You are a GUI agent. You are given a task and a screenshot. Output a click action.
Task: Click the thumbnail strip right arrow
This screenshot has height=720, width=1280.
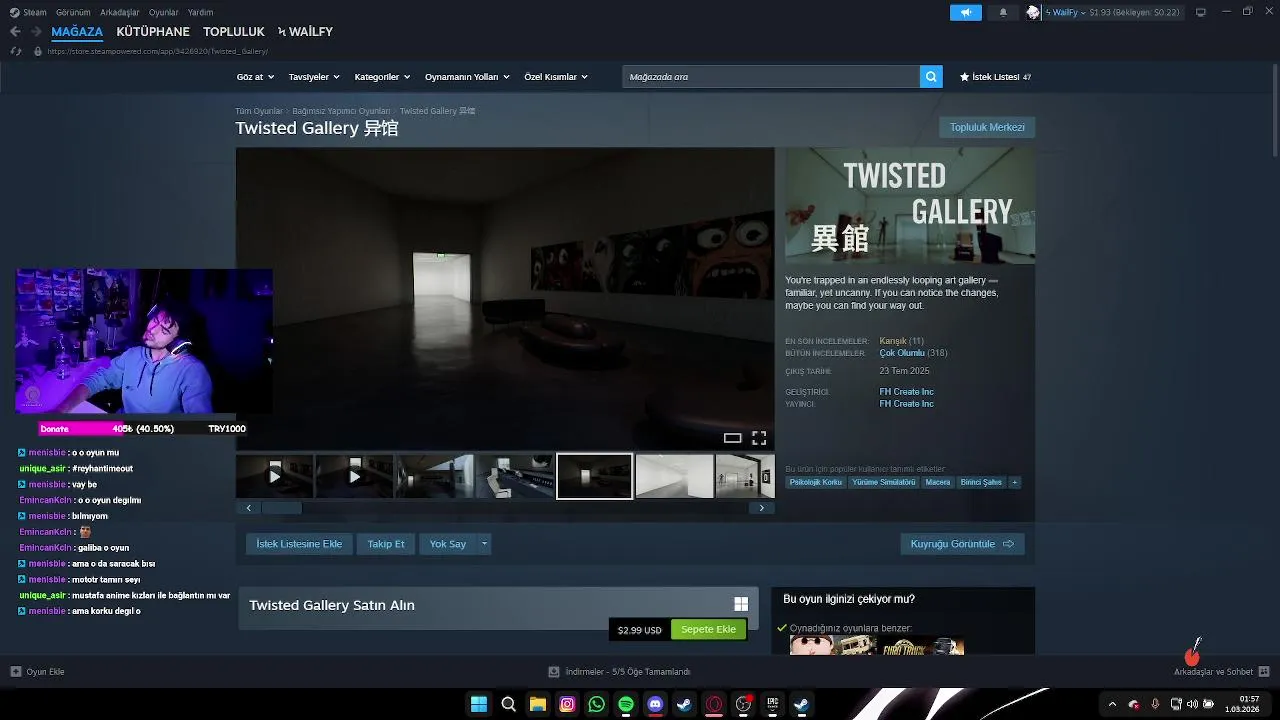point(761,508)
